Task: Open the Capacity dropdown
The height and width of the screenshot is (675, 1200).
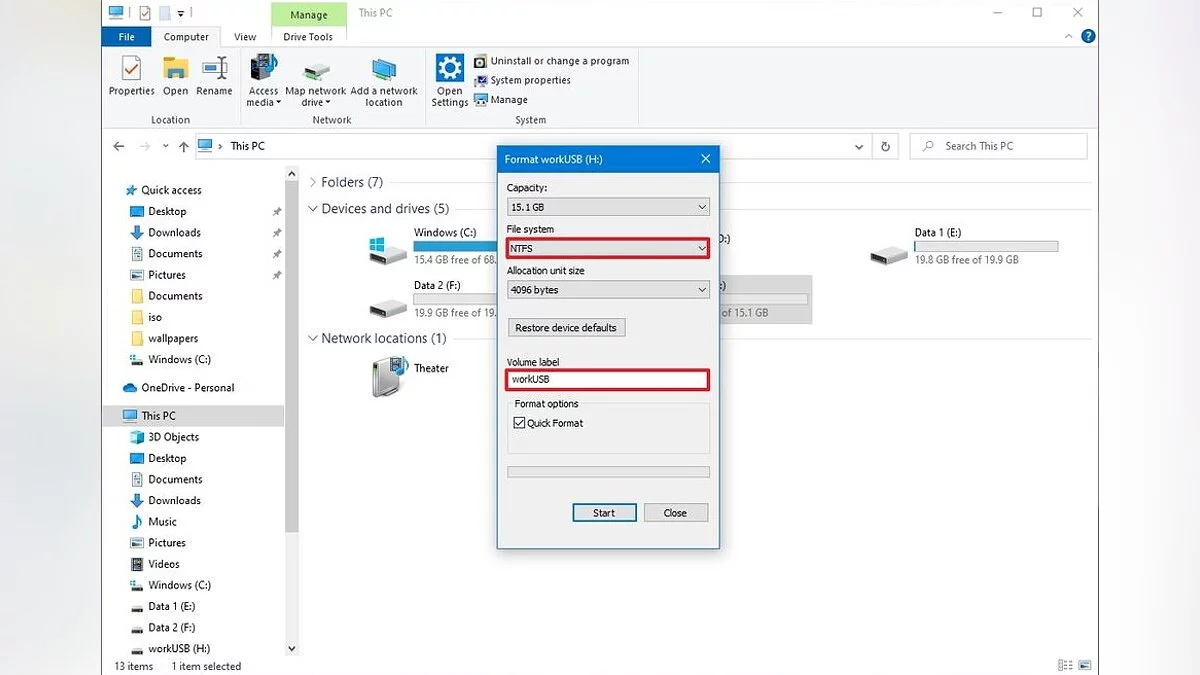Action: click(x=608, y=207)
